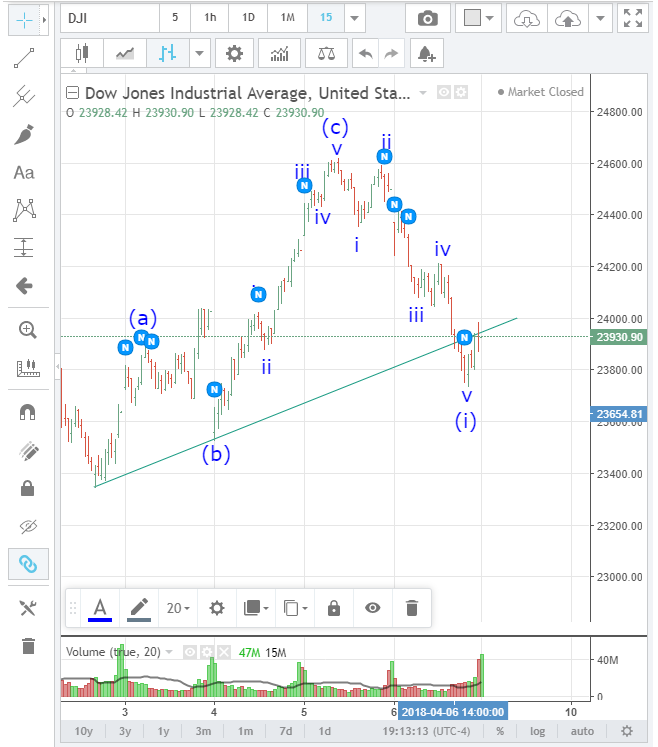Image resolution: width=658 pixels, height=747 pixels.
Task: Open the show object tree tool
Action: (x=28, y=608)
